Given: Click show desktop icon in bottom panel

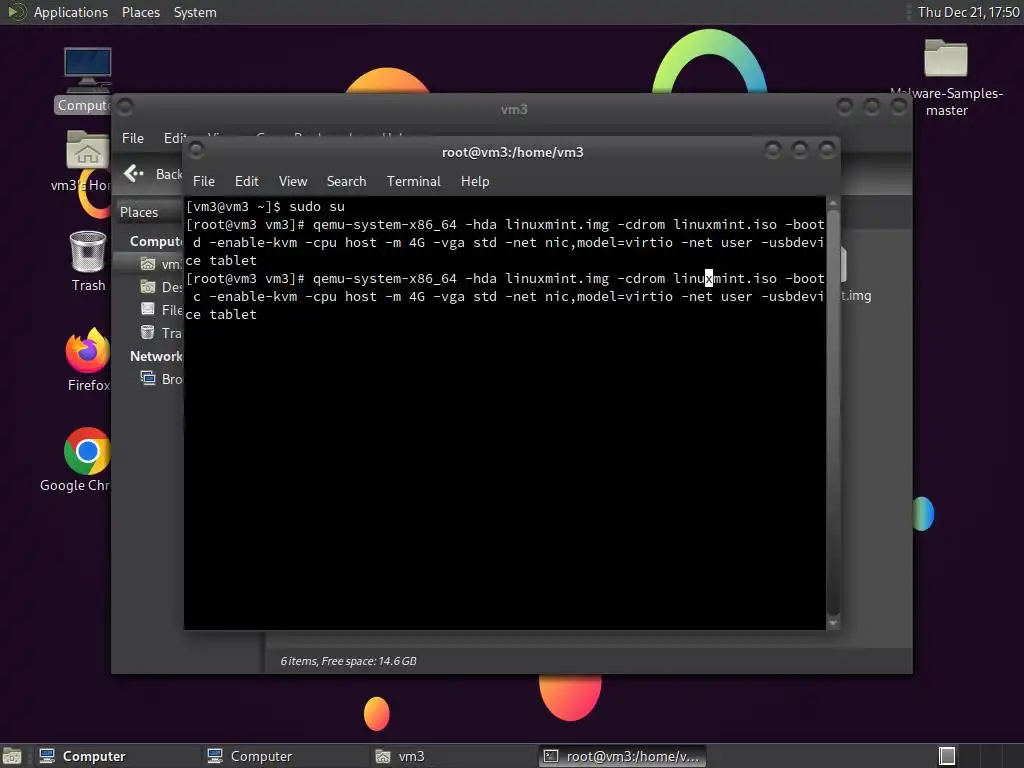Looking at the screenshot, I should click(x=12, y=756).
